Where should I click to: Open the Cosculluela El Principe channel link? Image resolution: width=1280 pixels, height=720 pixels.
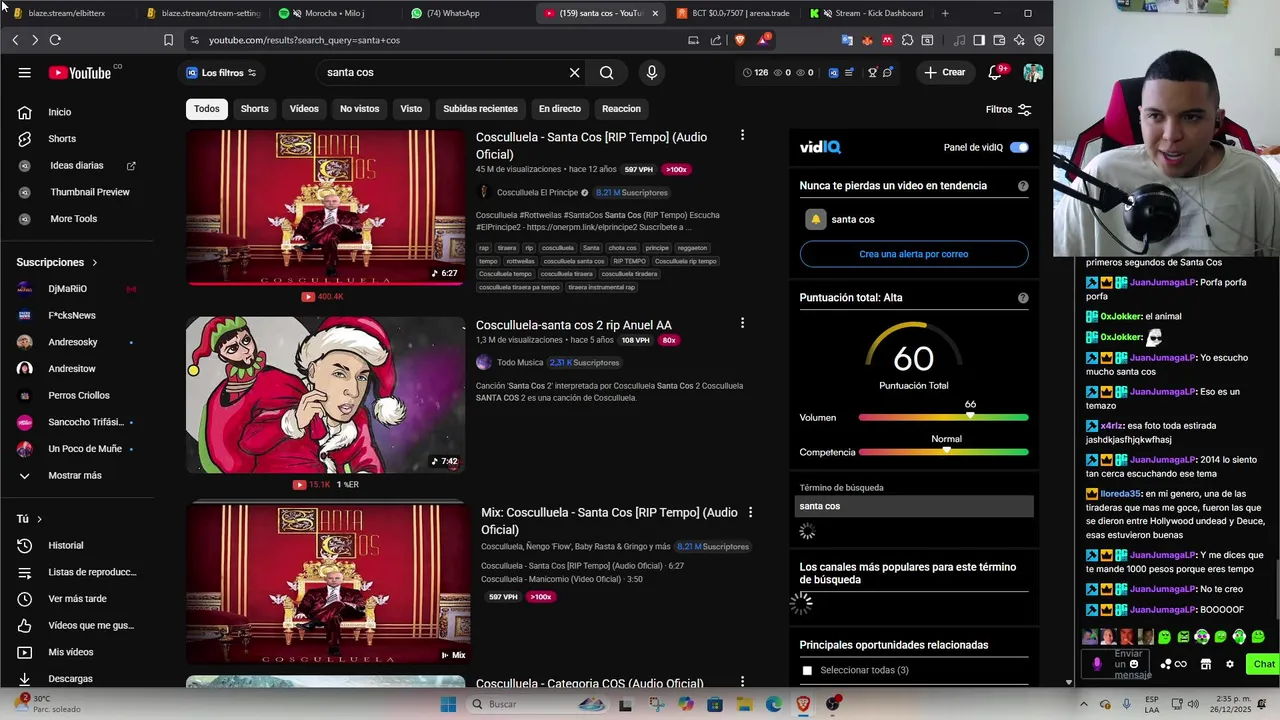coord(537,193)
